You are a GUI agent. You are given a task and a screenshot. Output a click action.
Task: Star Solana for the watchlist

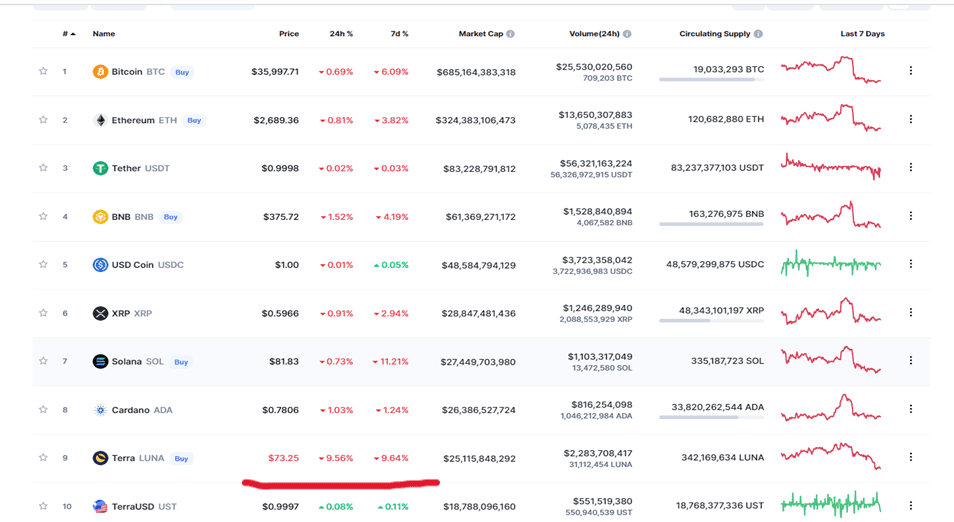(43, 361)
